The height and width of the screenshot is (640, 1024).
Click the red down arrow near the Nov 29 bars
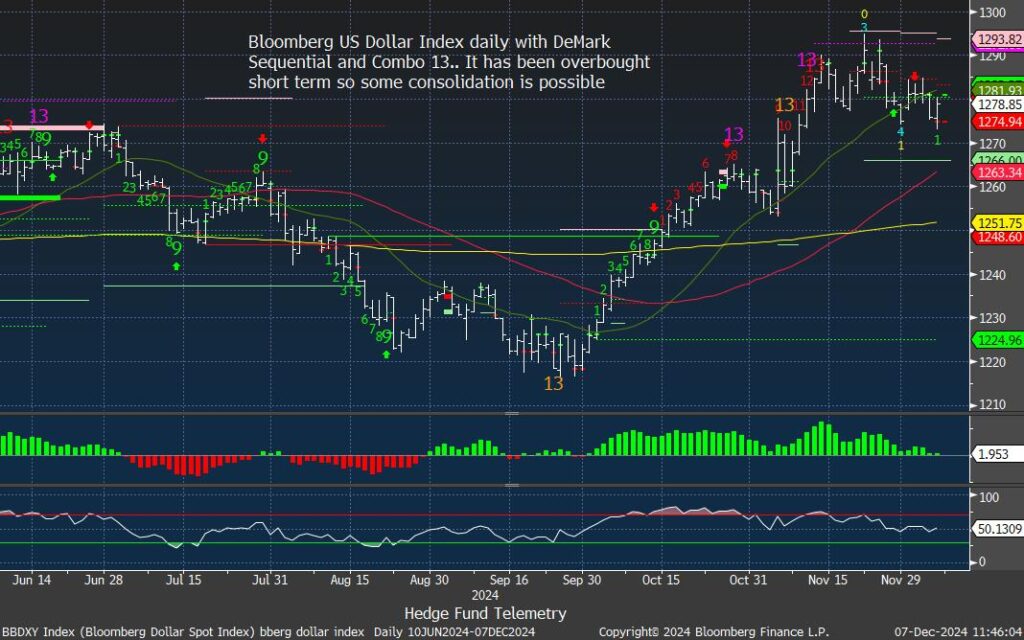pyautogui.click(x=915, y=76)
